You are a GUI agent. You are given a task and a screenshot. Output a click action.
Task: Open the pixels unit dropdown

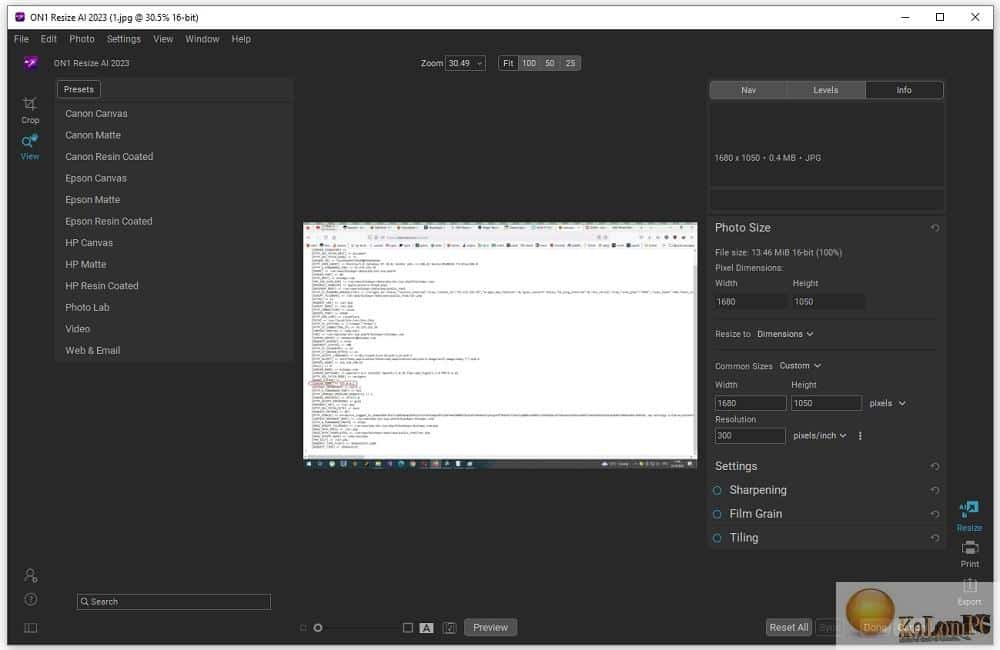click(x=887, y=403)
